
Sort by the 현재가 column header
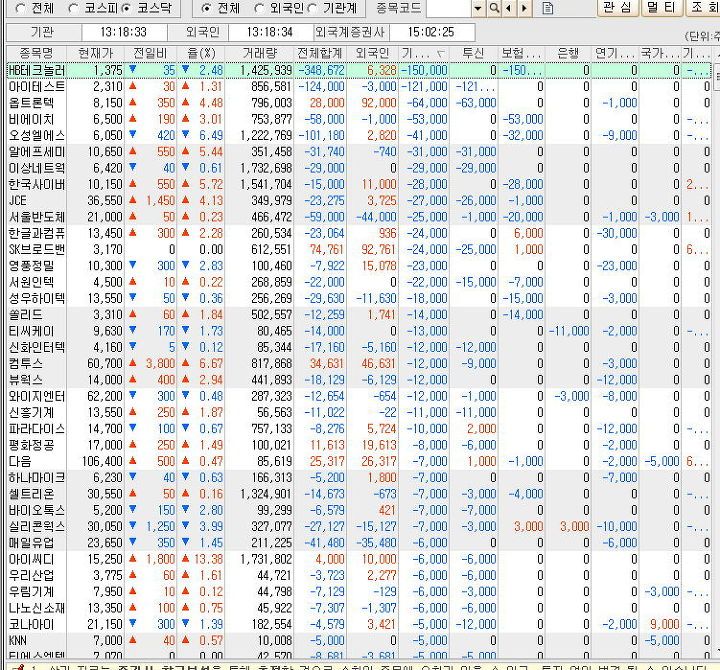(96, 53)
